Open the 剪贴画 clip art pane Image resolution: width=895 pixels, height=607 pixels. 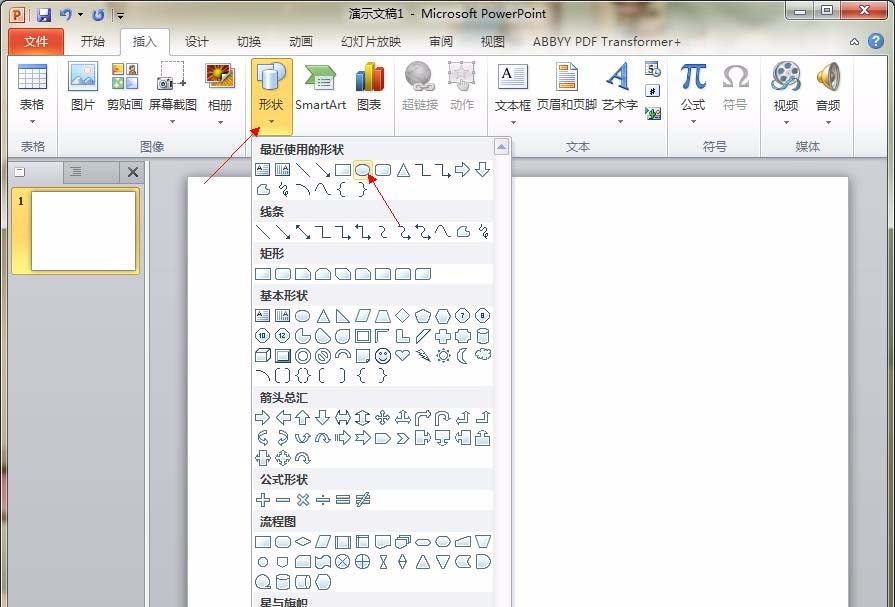coord(124,87)
